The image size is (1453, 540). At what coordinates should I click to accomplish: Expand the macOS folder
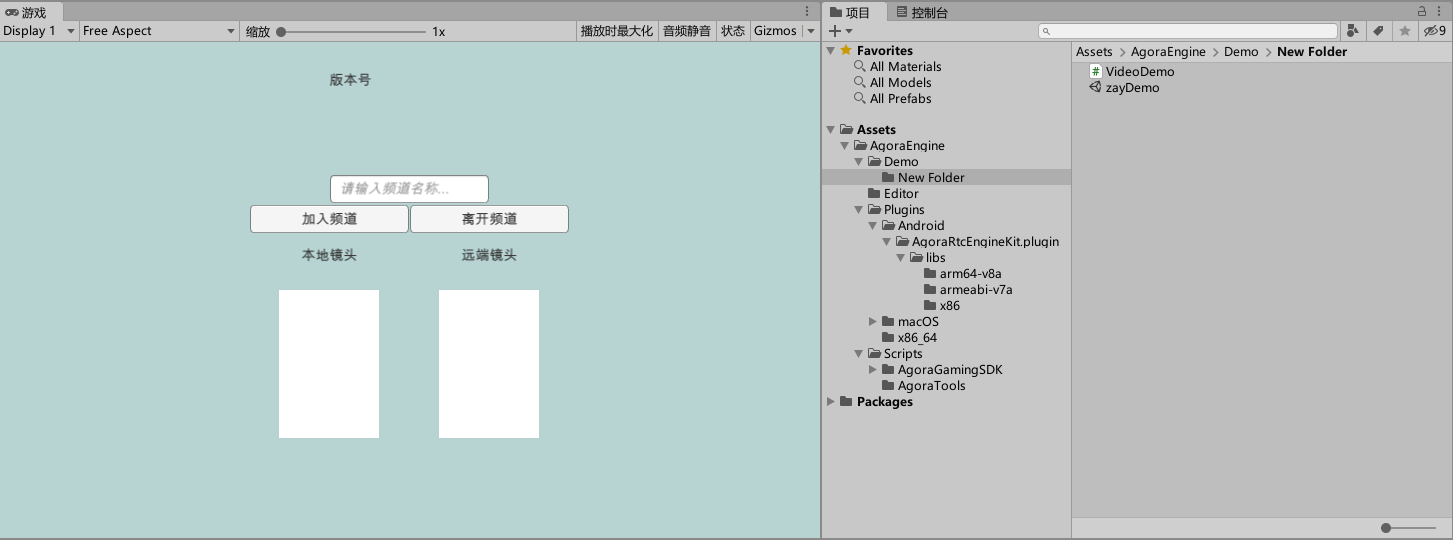pyautogui.click(x=873, y=321)
